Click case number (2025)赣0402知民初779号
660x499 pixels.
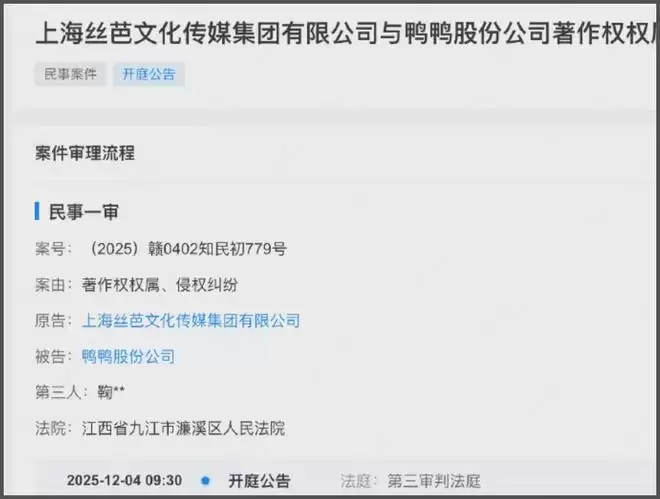(x=188, y=249)
